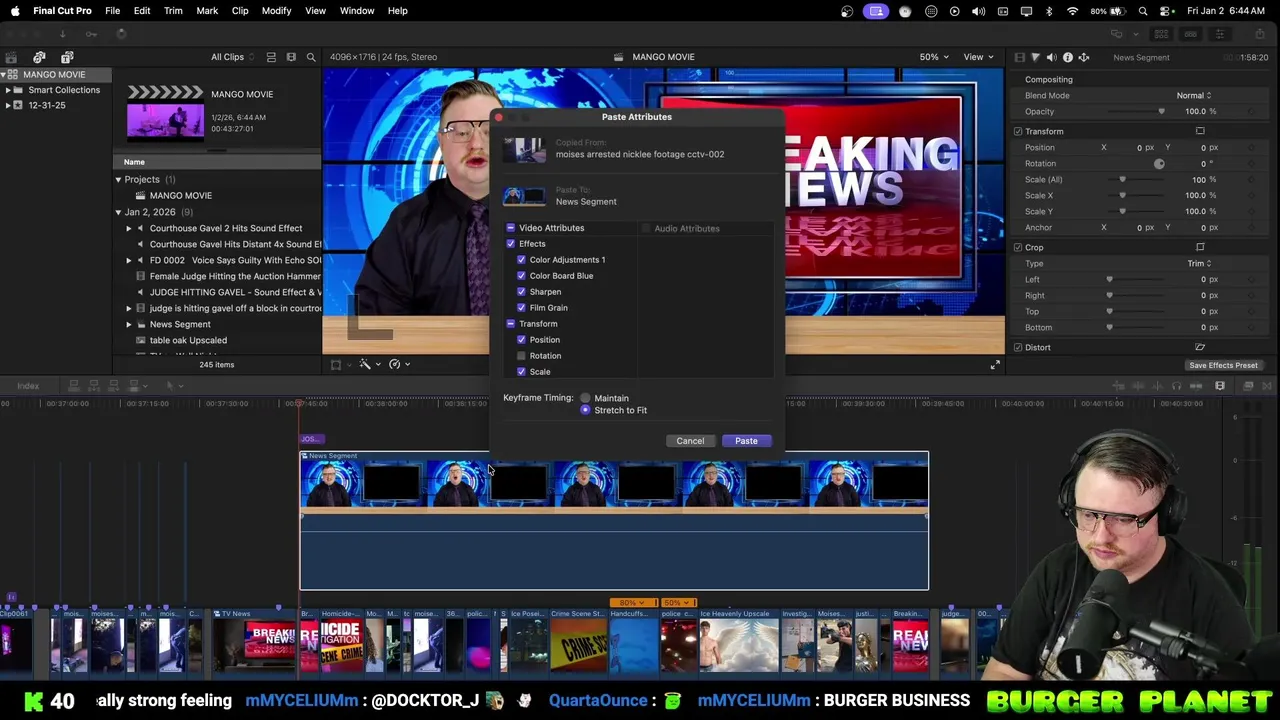Expand the 12-31-25 event
The height and width of the screenshot is (720, 1280).
point(8,105)
